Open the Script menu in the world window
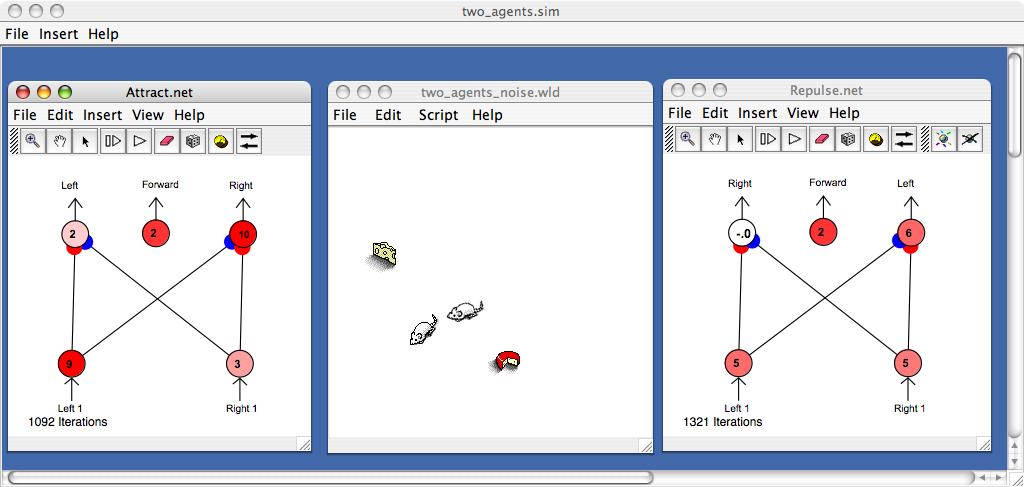 pos(438,115)
